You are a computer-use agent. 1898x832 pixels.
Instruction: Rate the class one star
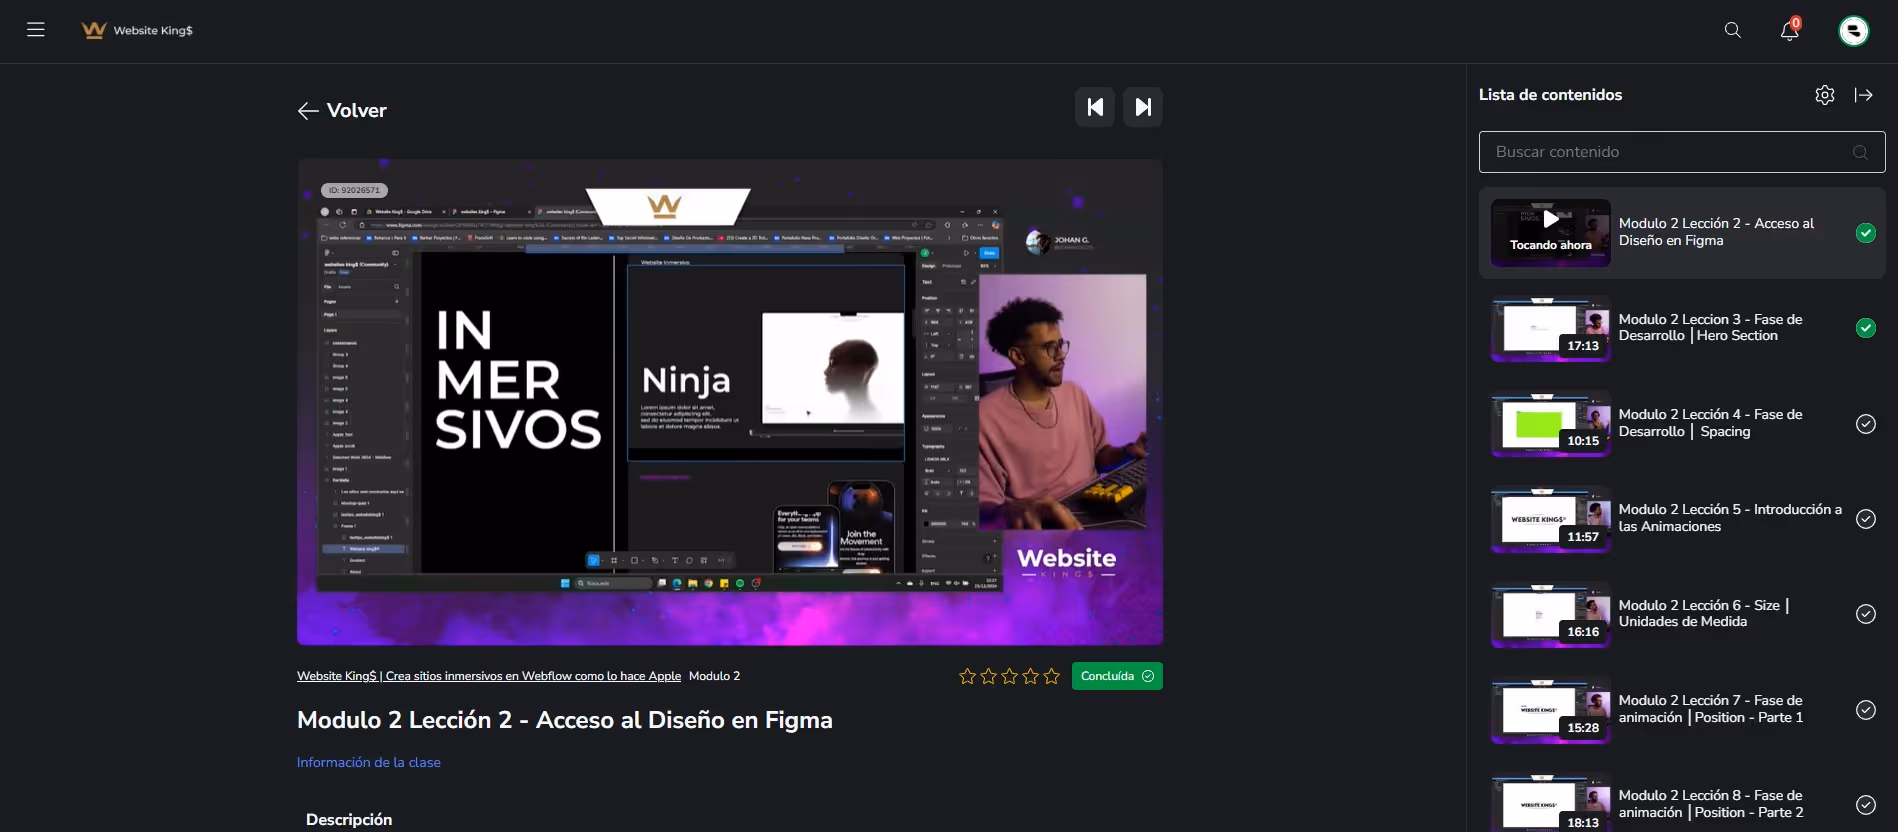coord(967,676)
